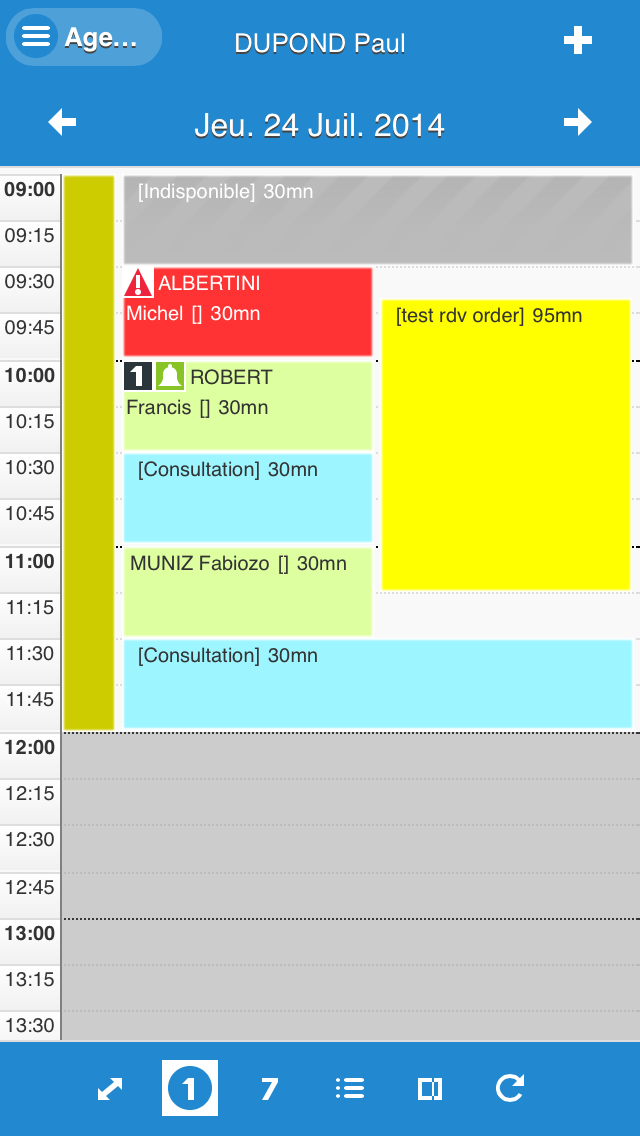Add a new appointment with plus icon
This screenshot has width=640, height=1136.
pos(578,40)
